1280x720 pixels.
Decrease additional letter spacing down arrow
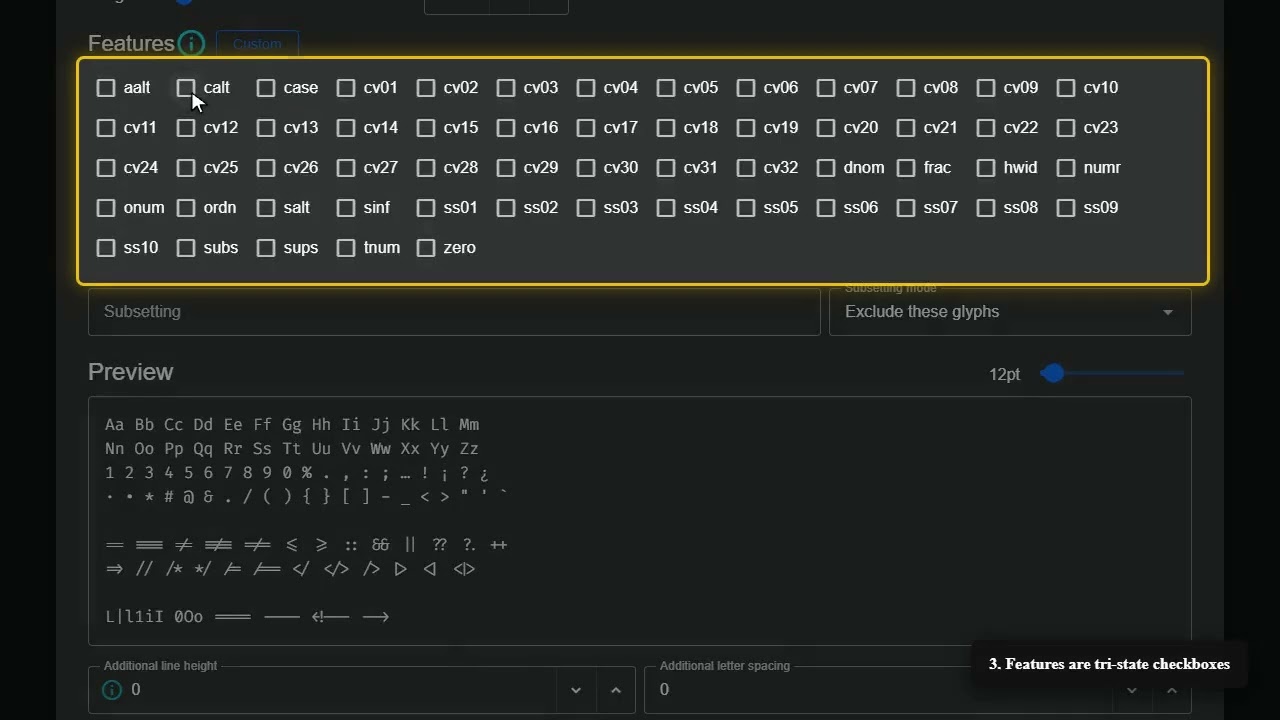pyautogui.click(x=1132, y=690)
